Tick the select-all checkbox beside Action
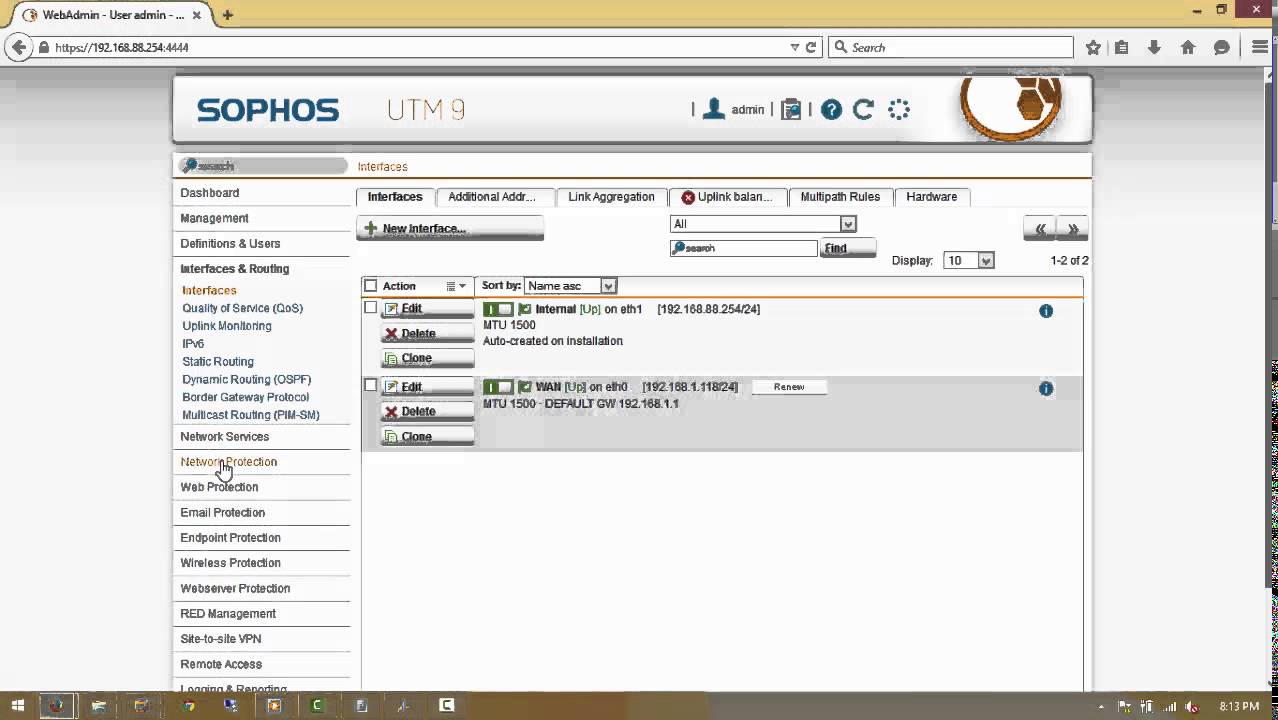This screenshot has height=720, width=1278. pyautogui.click(x=370, y=286)
